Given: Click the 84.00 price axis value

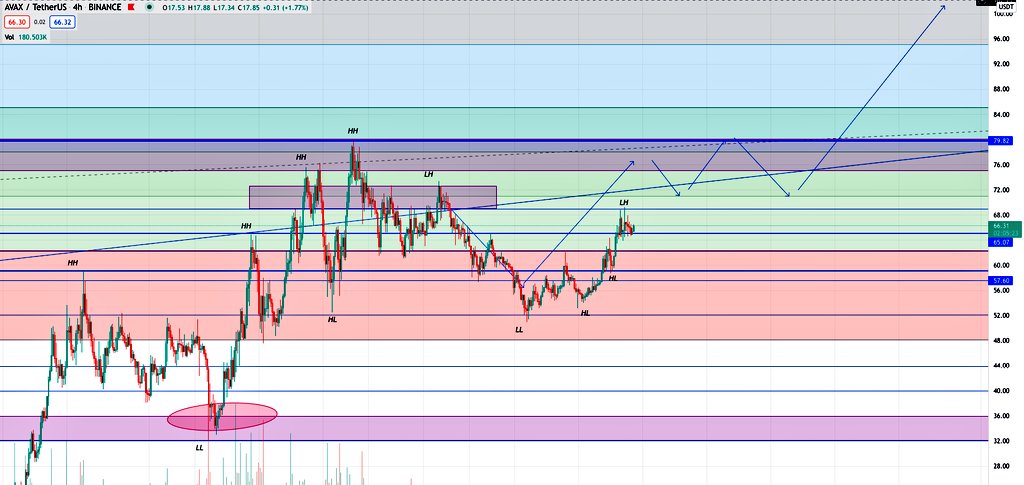Looking at the screenshot, I should (x=1002, y=115).
